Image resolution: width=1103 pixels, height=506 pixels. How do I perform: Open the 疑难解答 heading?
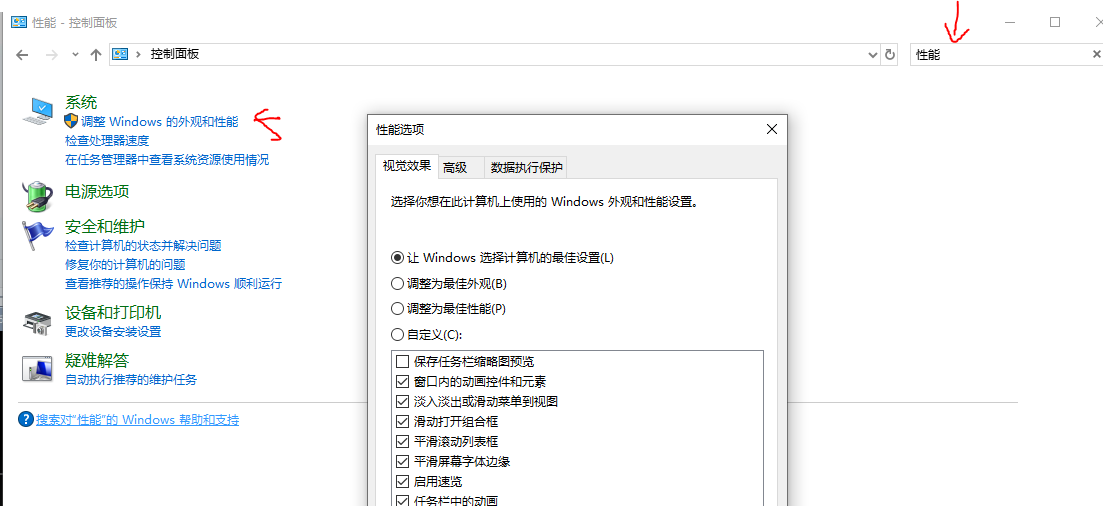click(x=97, y=361)
